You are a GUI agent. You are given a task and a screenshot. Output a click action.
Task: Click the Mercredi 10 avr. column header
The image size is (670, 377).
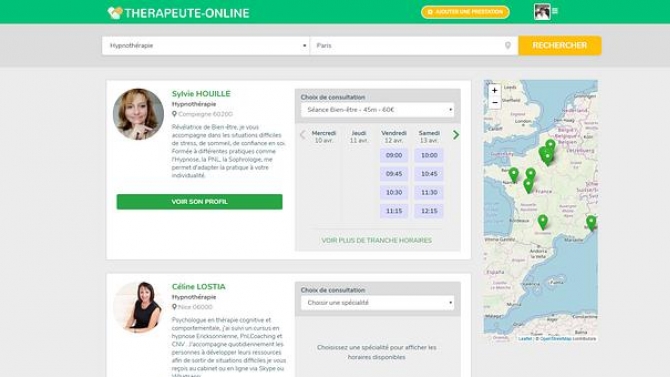pyautogui.click(x=324, y=137)
